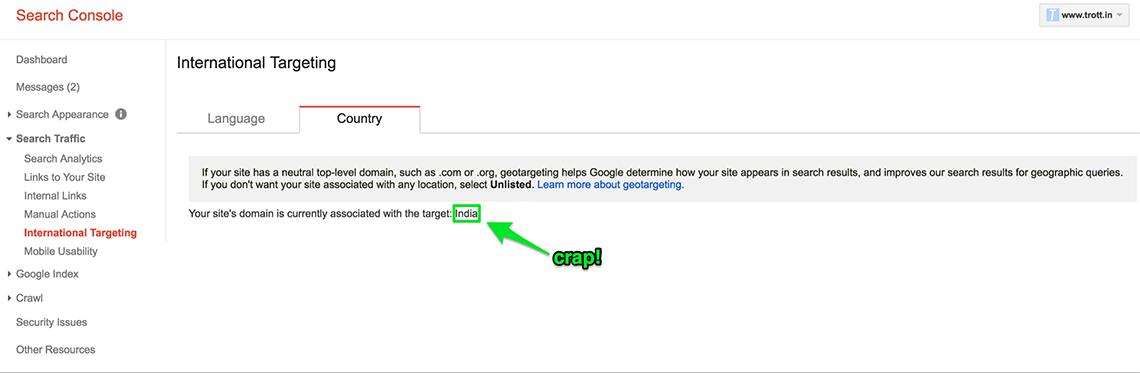
Task: Select the Country tab
Action: [359, 119]
